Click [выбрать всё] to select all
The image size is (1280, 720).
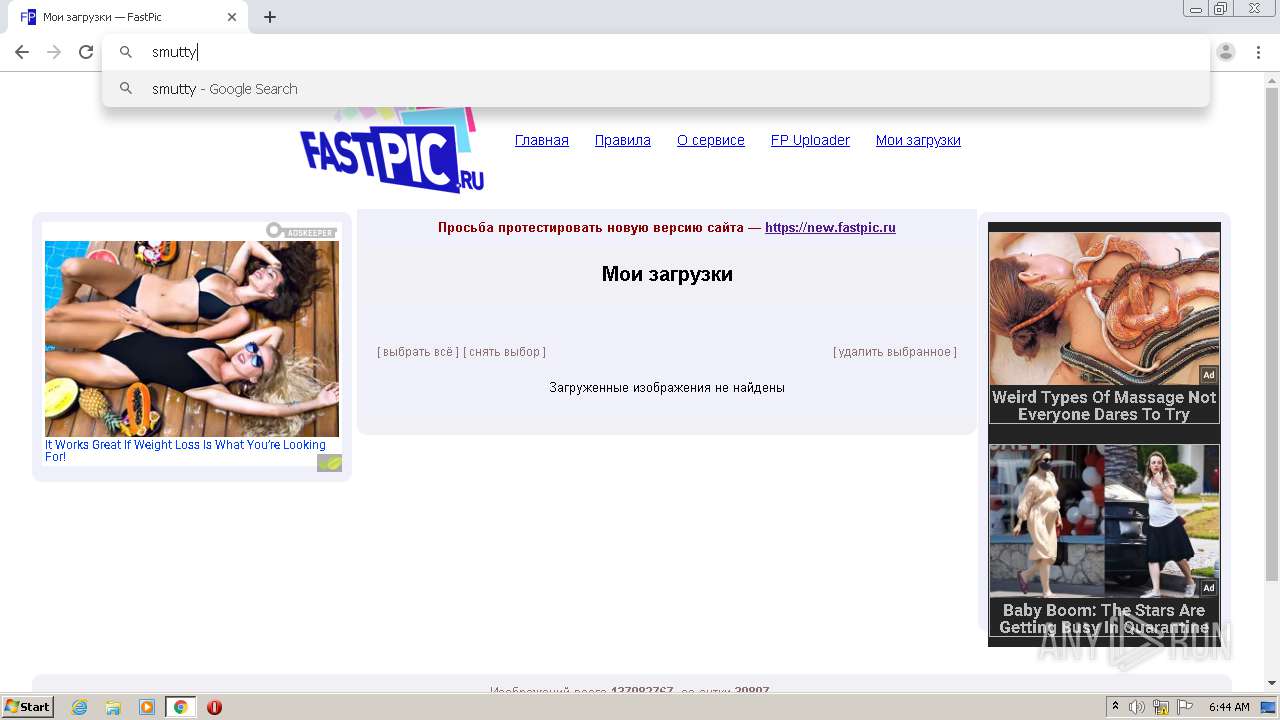point(418,352)
